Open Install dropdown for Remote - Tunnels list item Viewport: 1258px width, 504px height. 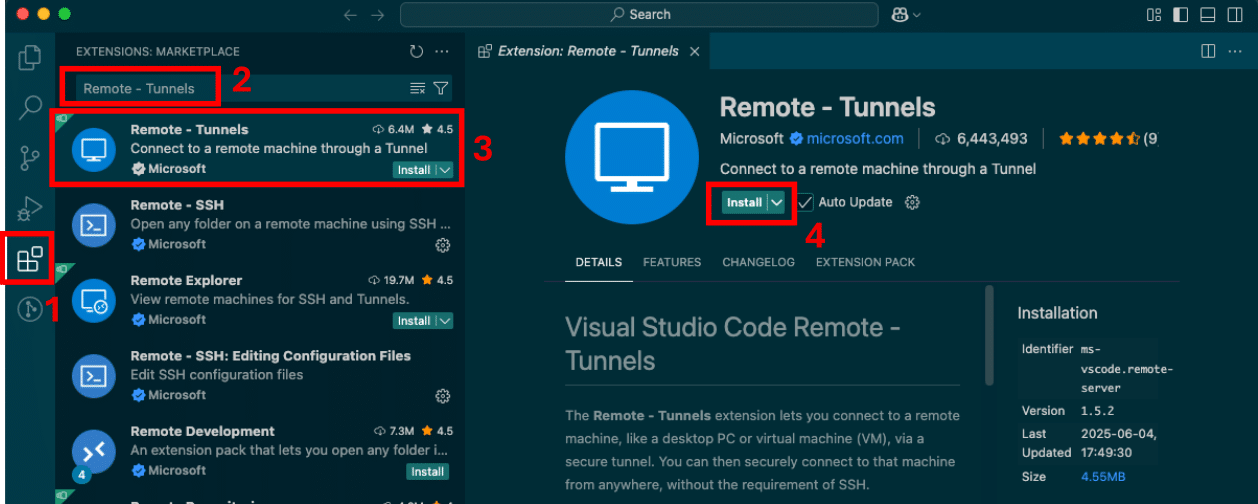(445, 170)
